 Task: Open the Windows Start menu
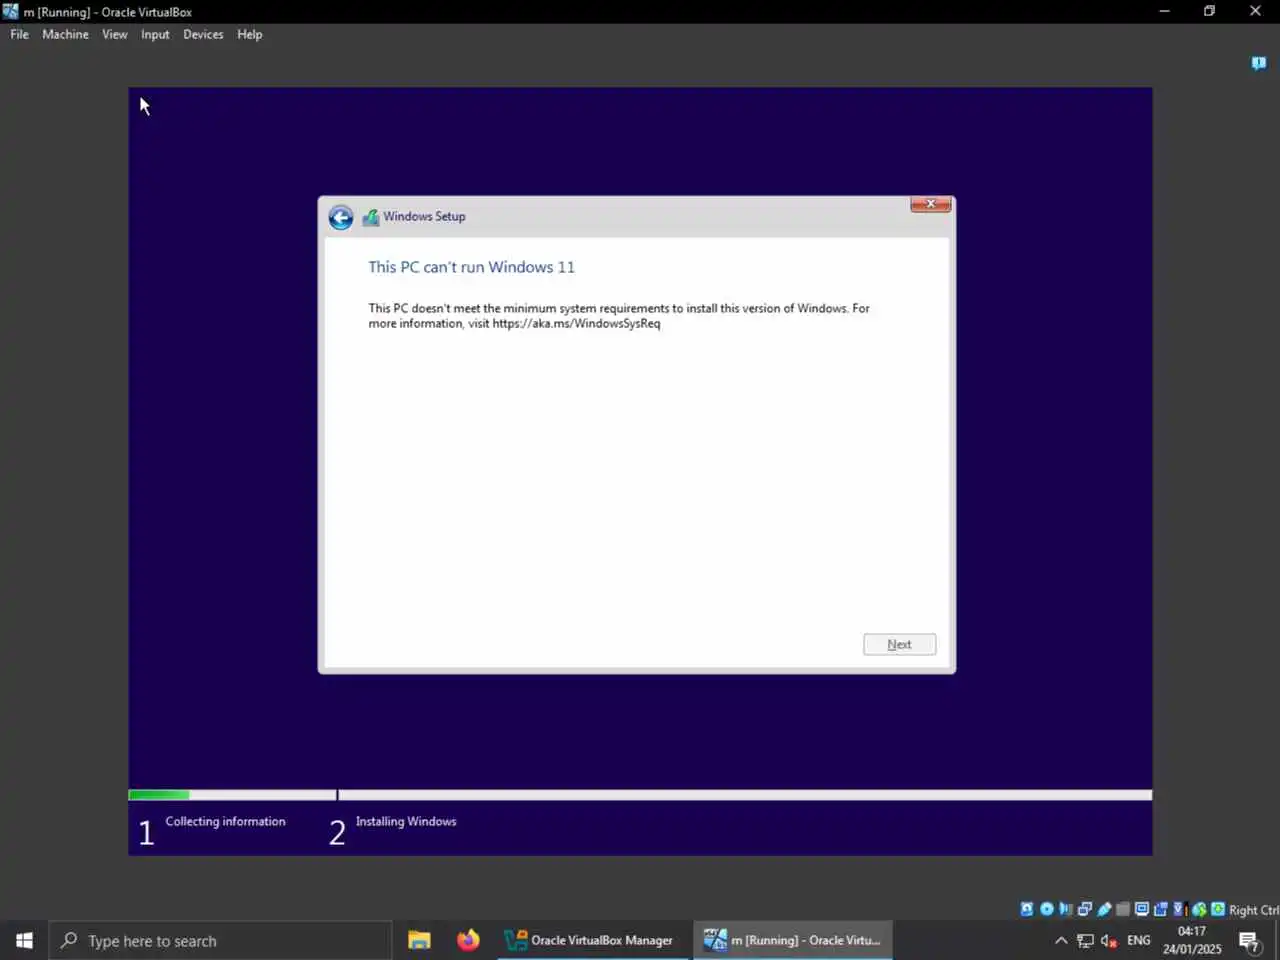(x=24, y=940)
